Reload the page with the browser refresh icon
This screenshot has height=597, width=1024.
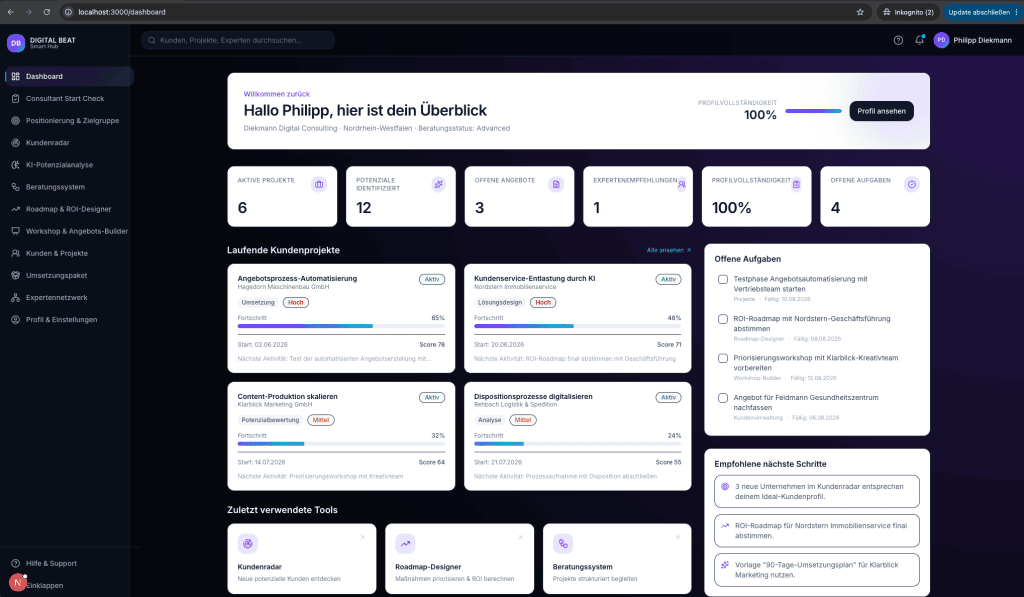tap(46, 12)
